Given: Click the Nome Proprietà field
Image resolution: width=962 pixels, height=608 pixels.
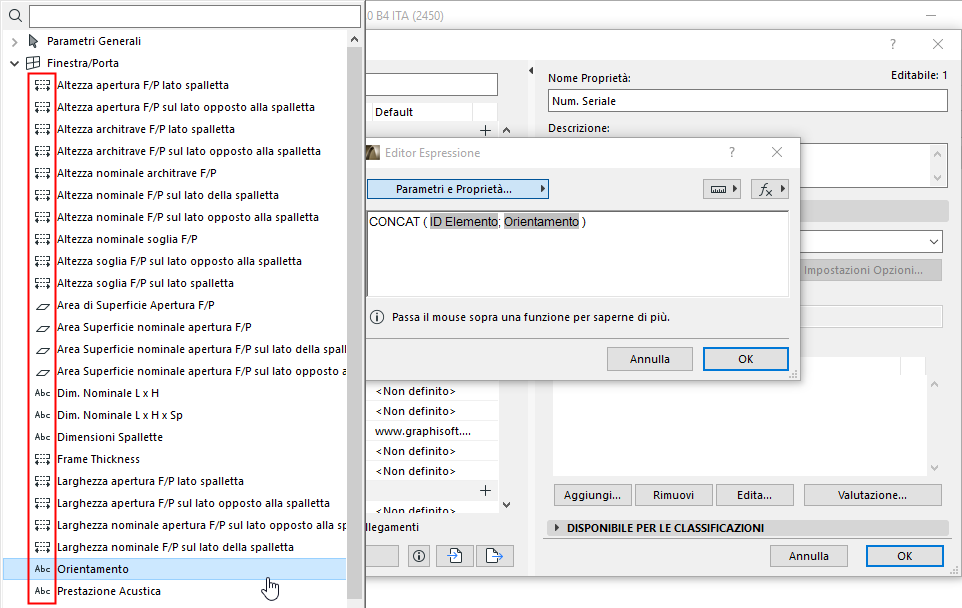Looking at the screenshot, I should click(x=747, y=101).
